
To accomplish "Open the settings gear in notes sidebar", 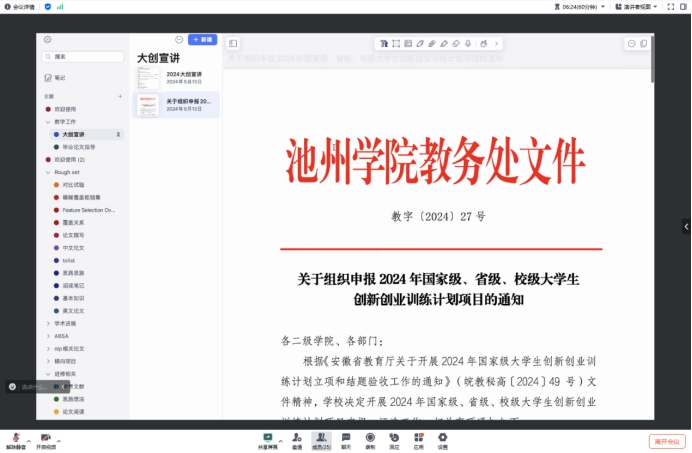I will pos(47,39).
